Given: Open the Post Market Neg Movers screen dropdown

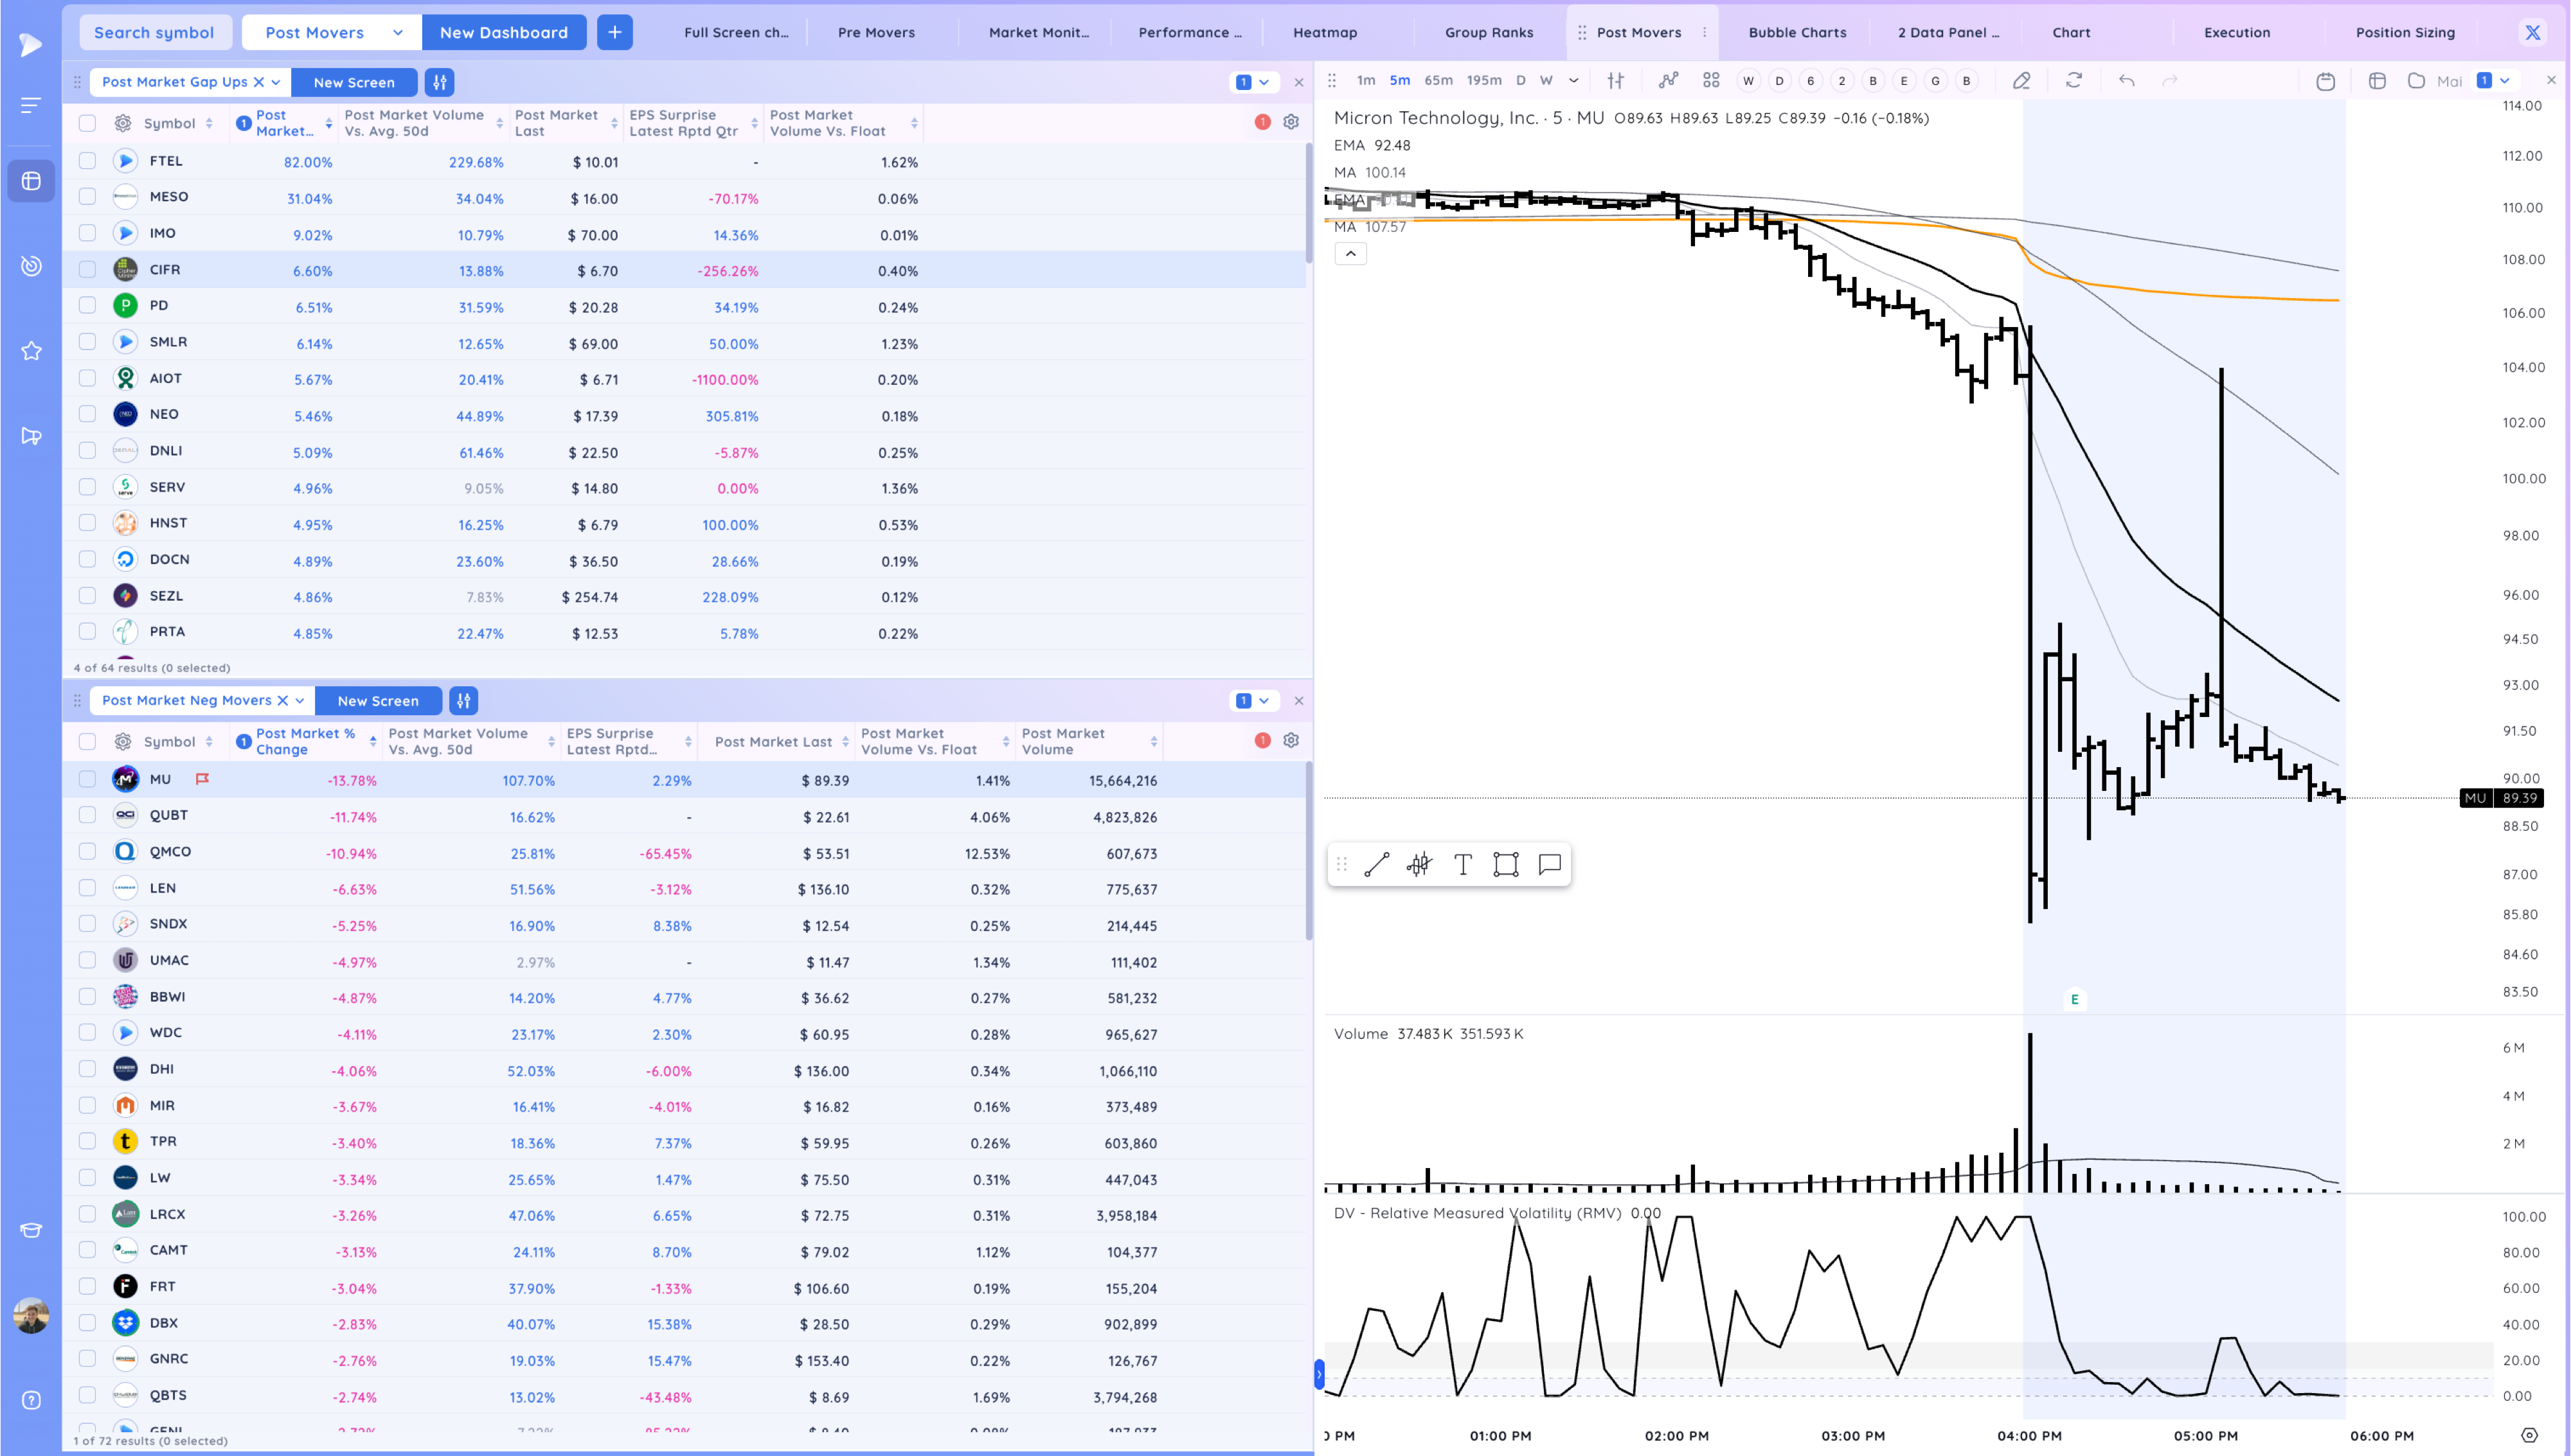Looking at the screenshot, I should (299, 701).
